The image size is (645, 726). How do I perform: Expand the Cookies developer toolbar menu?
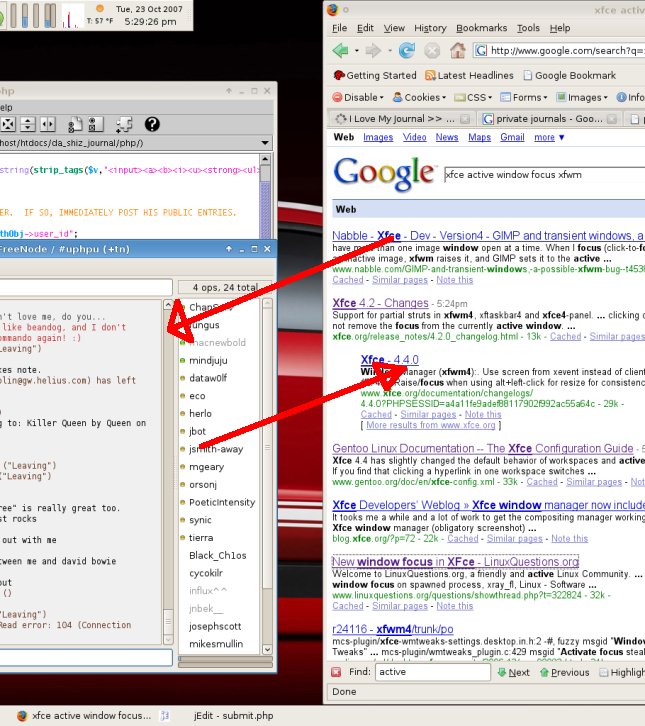(x=419, y=97)
